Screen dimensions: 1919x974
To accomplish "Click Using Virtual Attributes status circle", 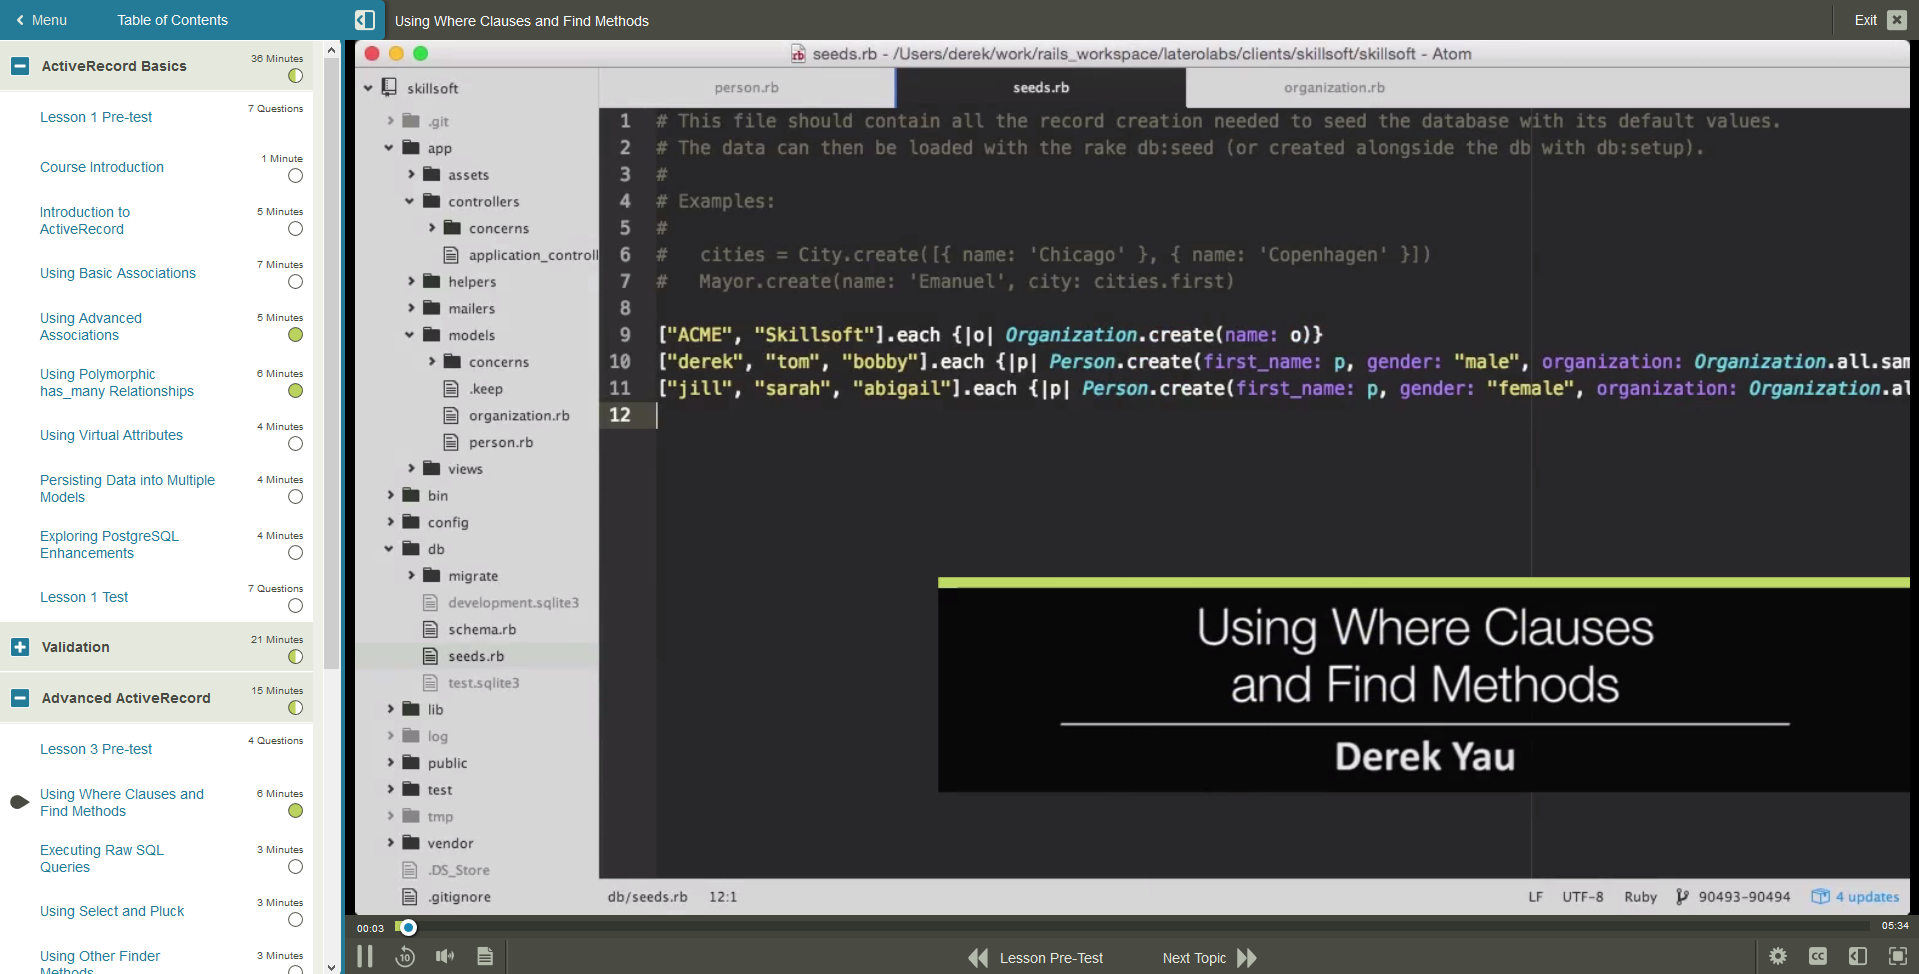I will (x=295, y=444).
